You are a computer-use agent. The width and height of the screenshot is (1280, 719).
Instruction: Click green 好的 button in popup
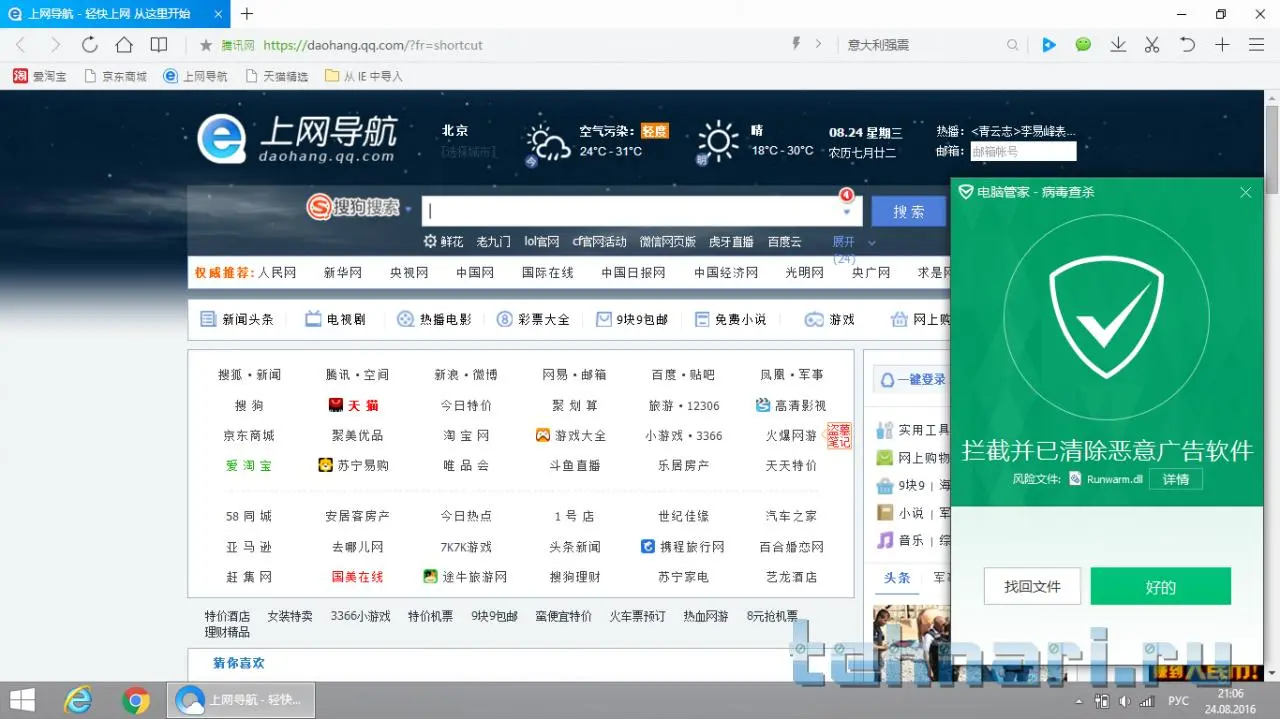[x=1160, y=587]
